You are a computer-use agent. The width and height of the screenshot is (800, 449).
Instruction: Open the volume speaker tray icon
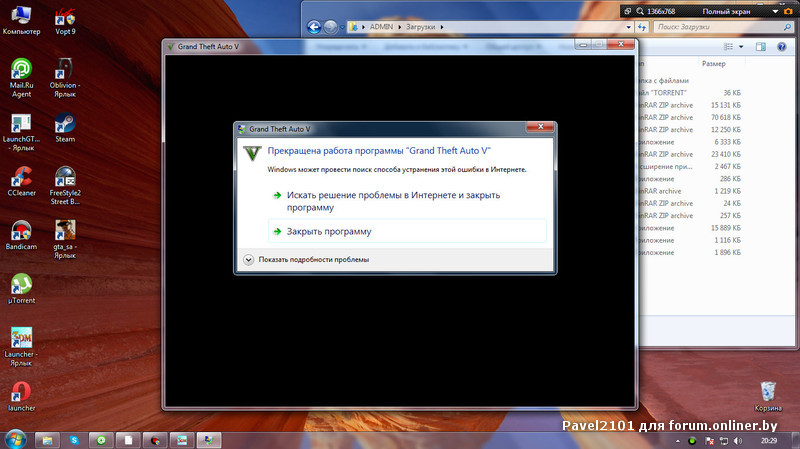click(738, 441)
